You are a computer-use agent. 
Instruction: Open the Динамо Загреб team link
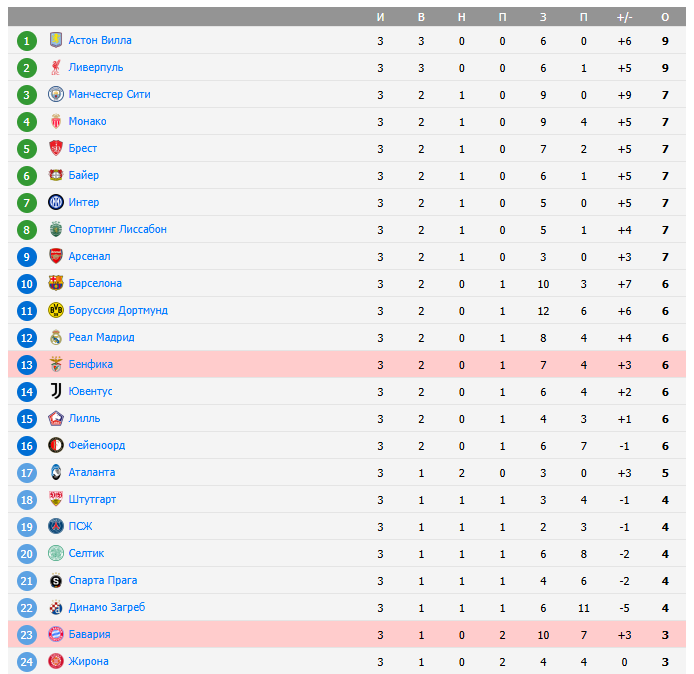(x=106, y=607)
